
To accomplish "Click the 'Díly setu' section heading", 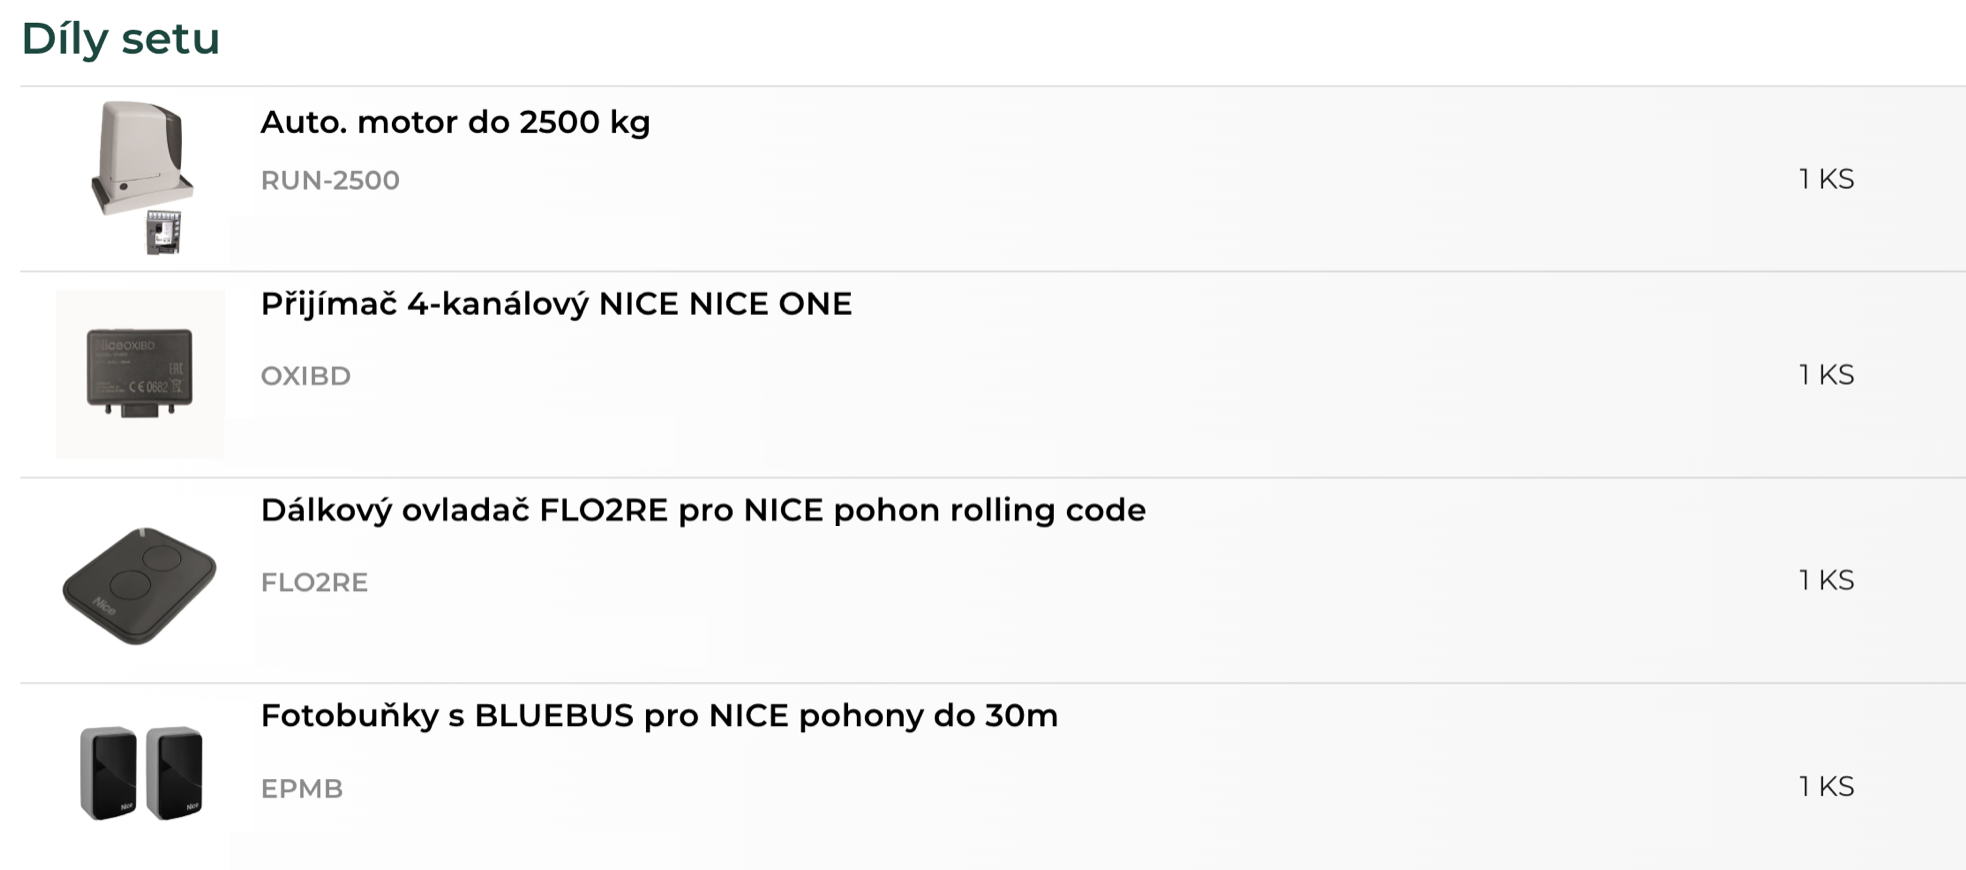I will tap(120, 38).
